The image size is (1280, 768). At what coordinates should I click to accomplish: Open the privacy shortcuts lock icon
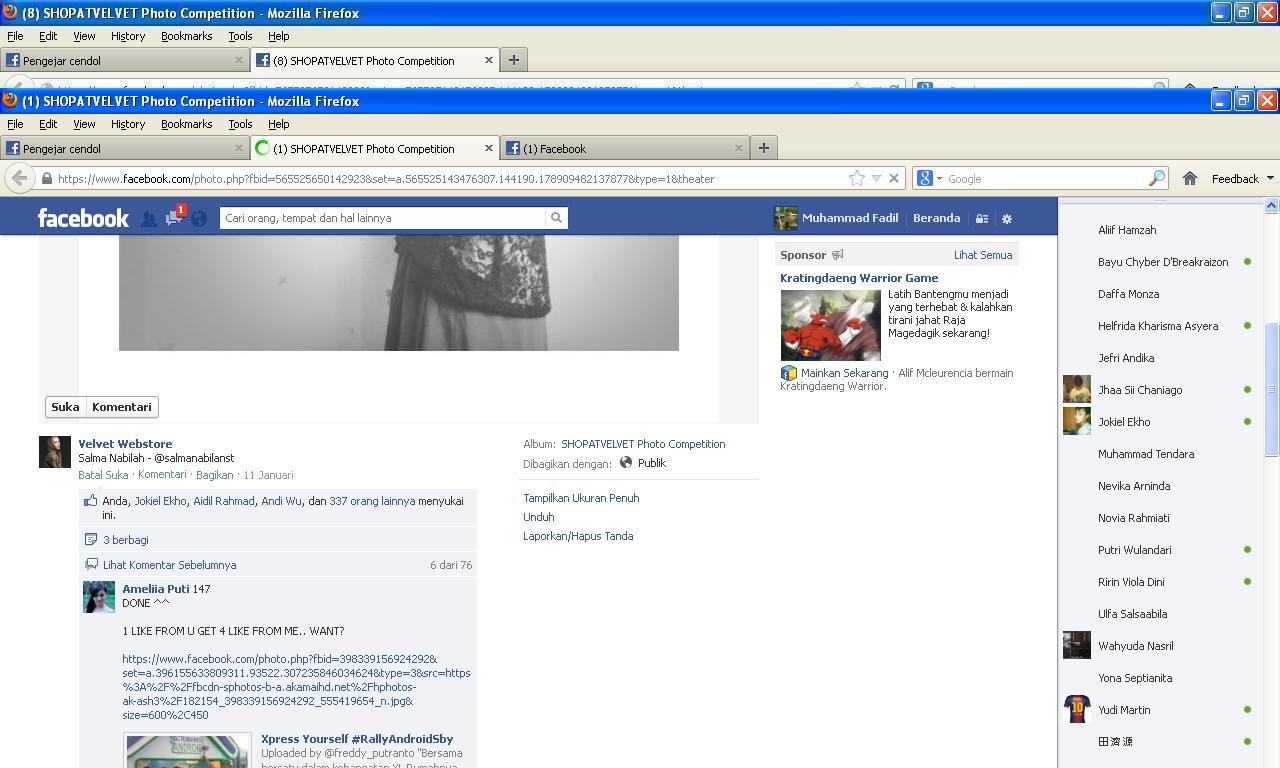[x=982, y=218]
